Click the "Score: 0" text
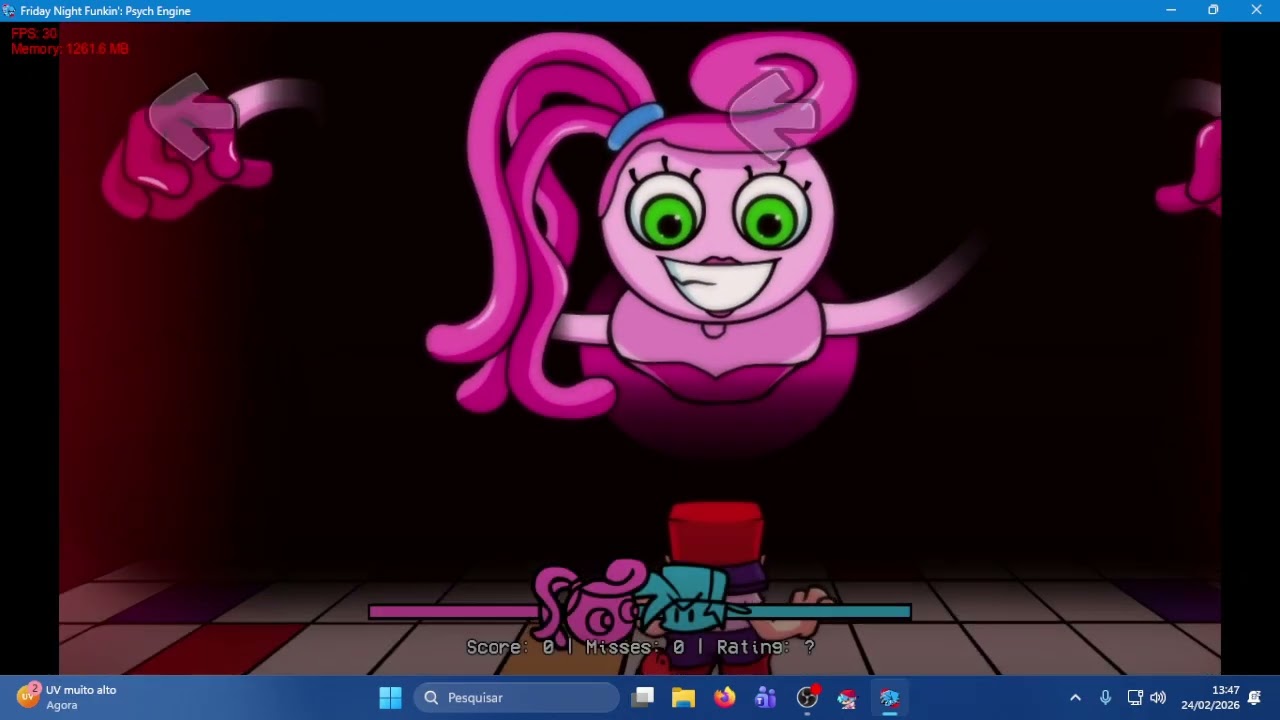 [510, 647]
